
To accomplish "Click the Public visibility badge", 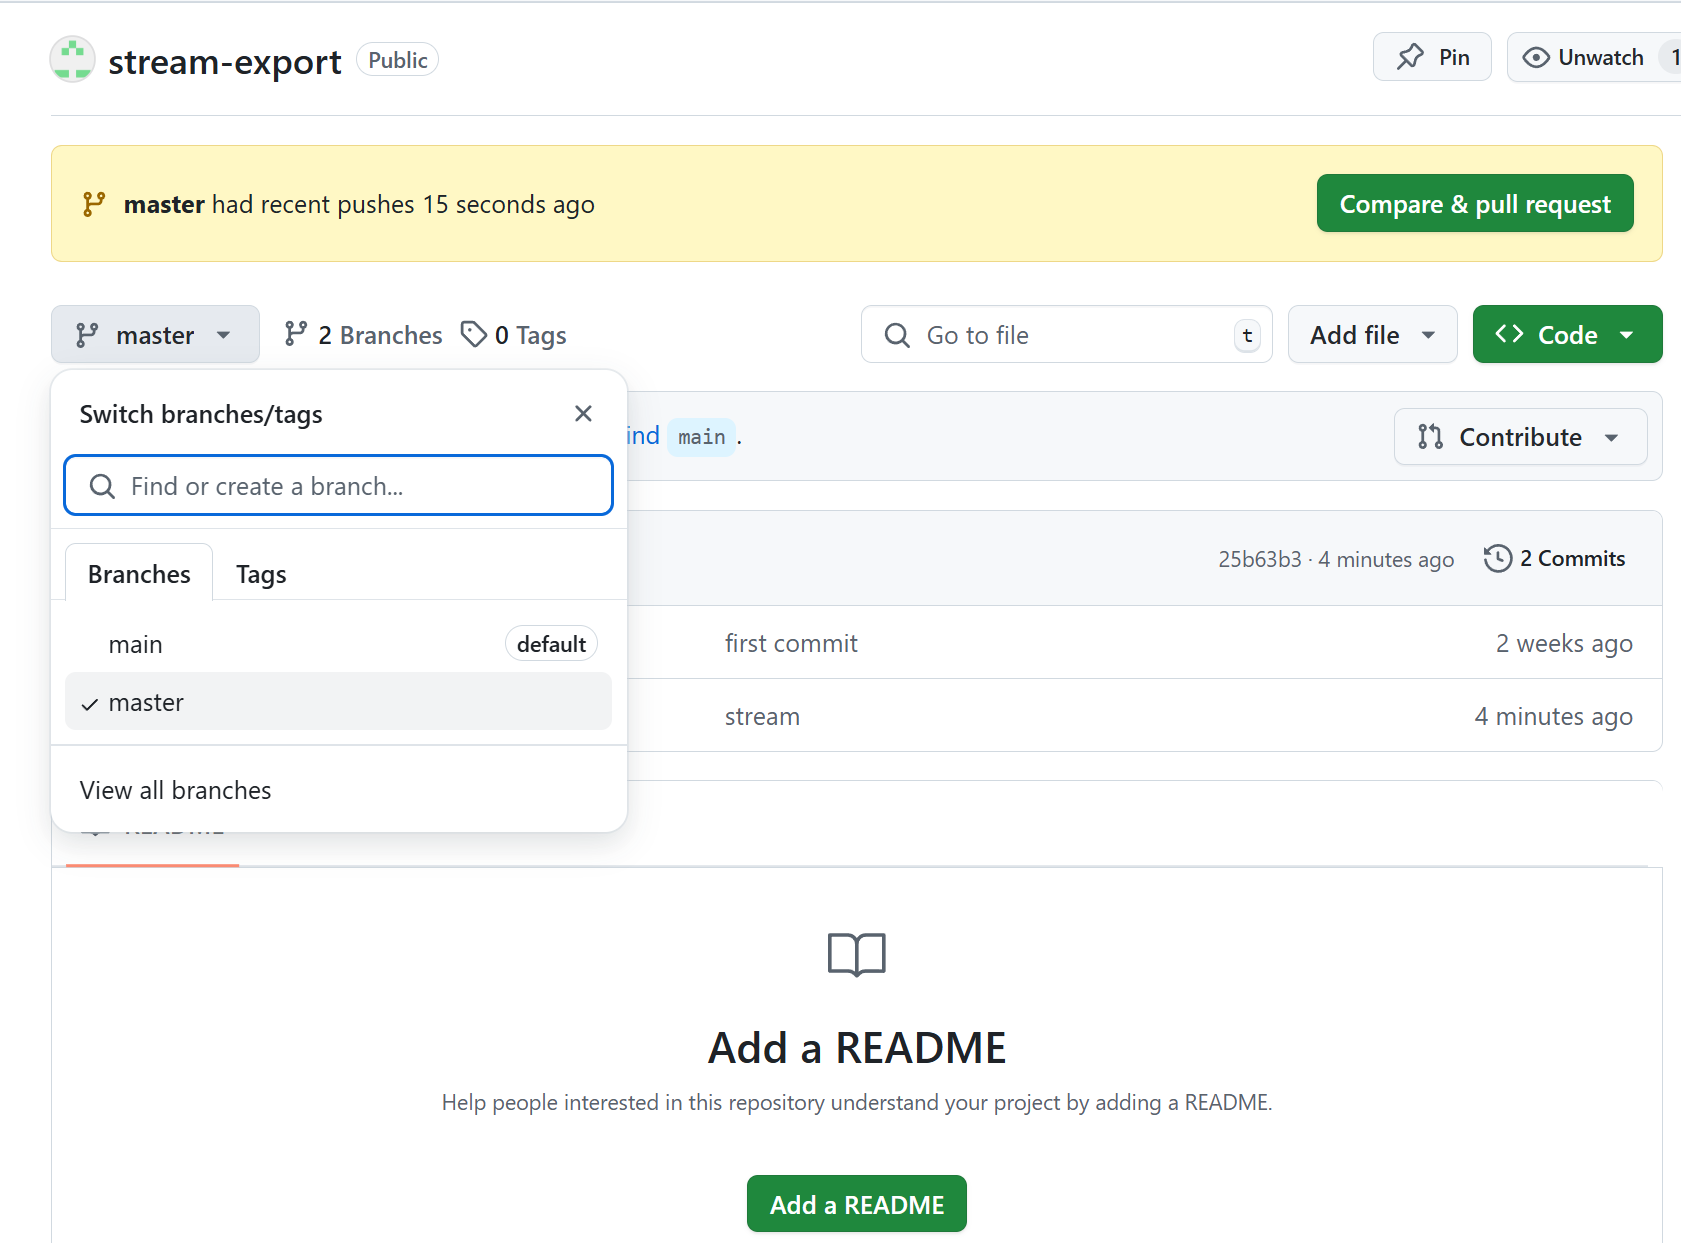I will click(x=397, y=60).
